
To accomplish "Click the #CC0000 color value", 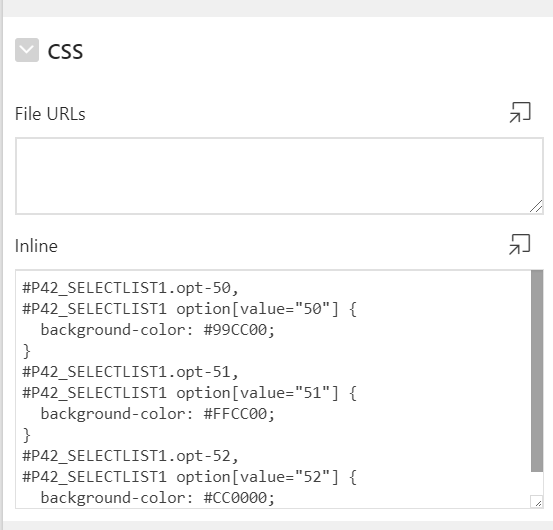I will [235, 498].
